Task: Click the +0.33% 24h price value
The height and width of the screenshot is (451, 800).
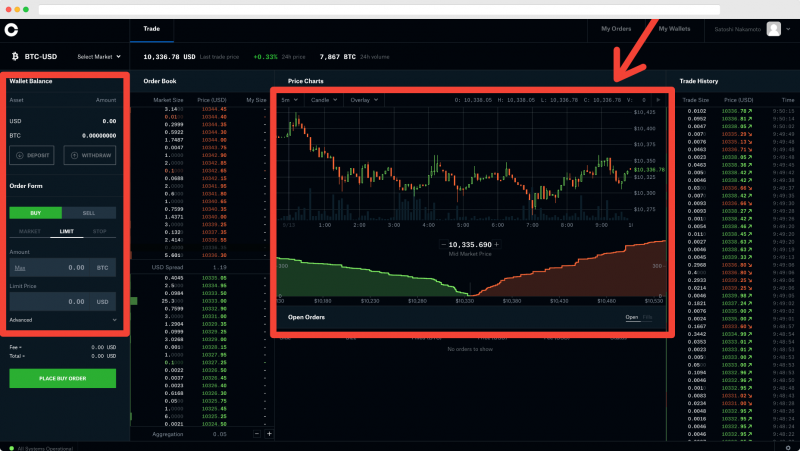Action: pyautogui.click(x=265, y=57)
